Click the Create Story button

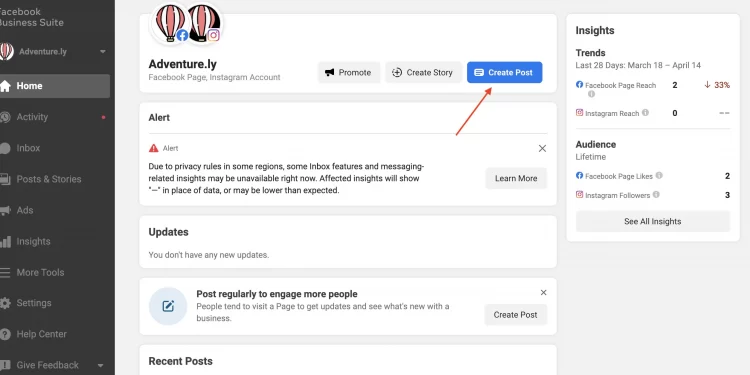[x=423, y=72]
